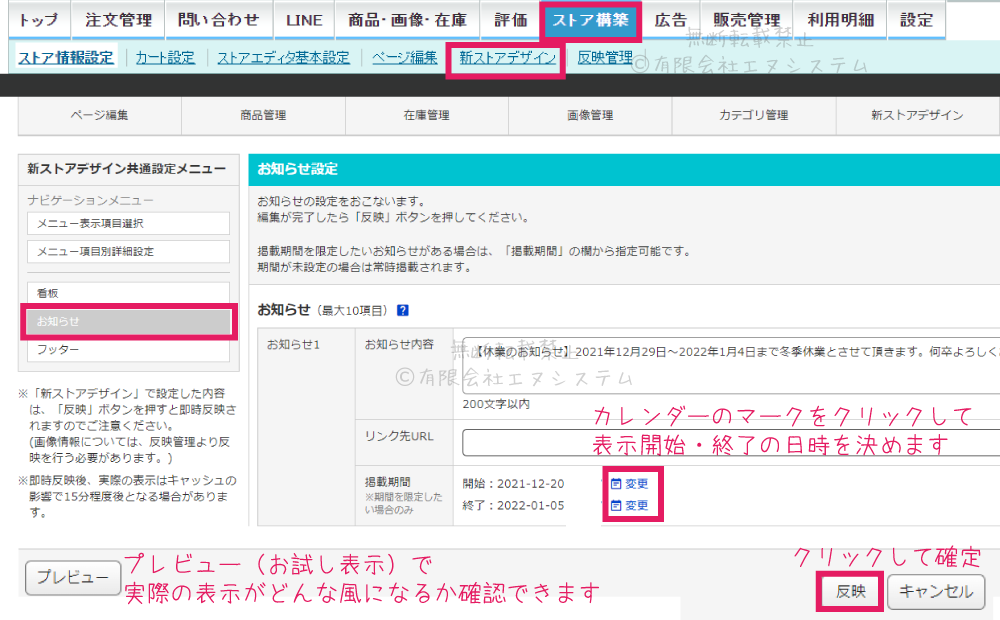
Task: Select フッター in the sidebar menu
Action: (x=128, y=350)
